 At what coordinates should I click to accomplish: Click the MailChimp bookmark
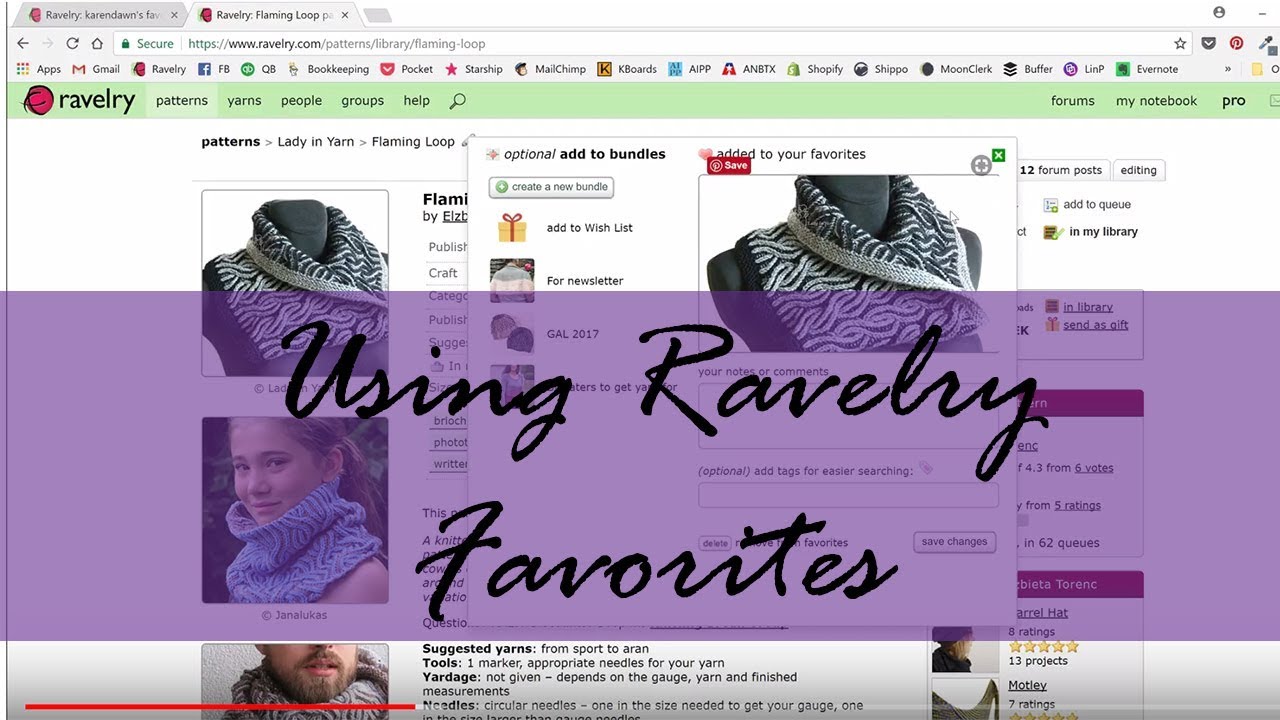(550, 69)
